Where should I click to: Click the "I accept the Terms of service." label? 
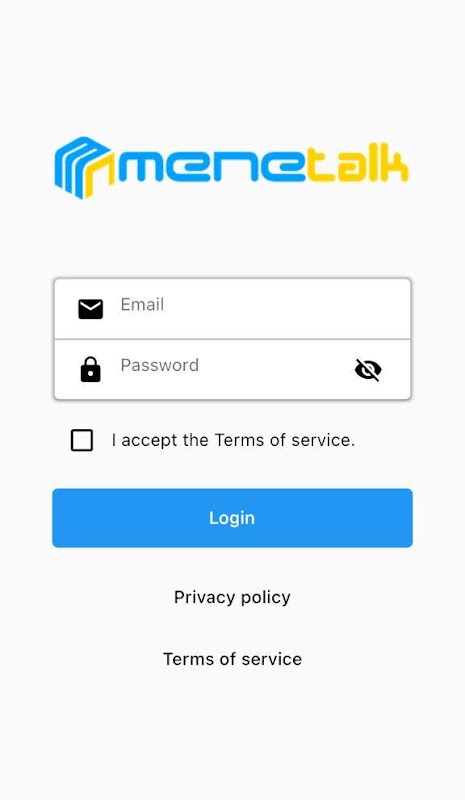click(233, 440)
